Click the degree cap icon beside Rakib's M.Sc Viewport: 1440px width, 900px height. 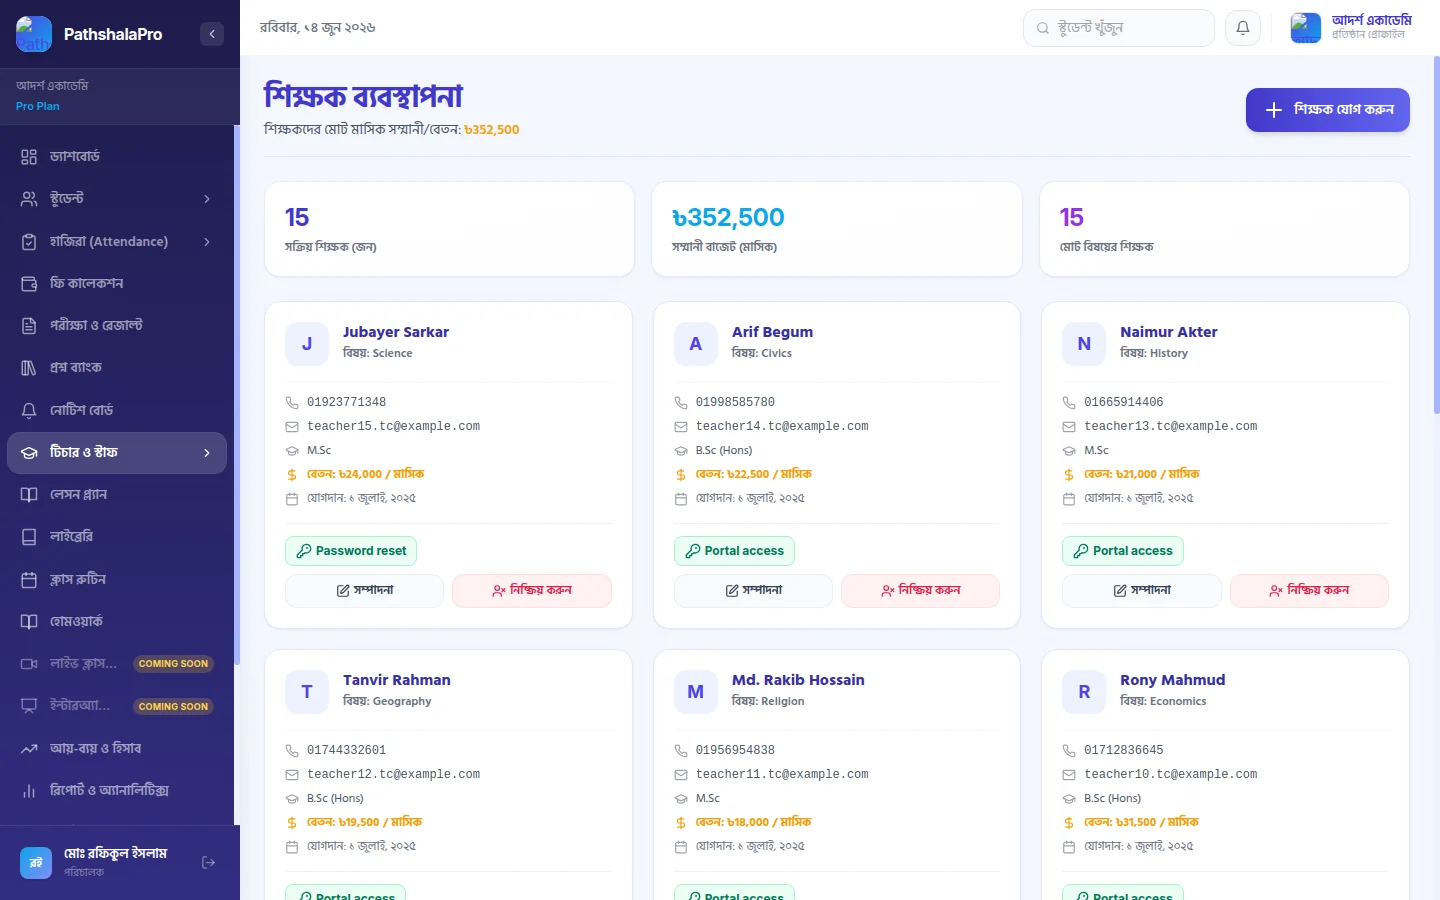pyautogui.click(x=681, y=799)
